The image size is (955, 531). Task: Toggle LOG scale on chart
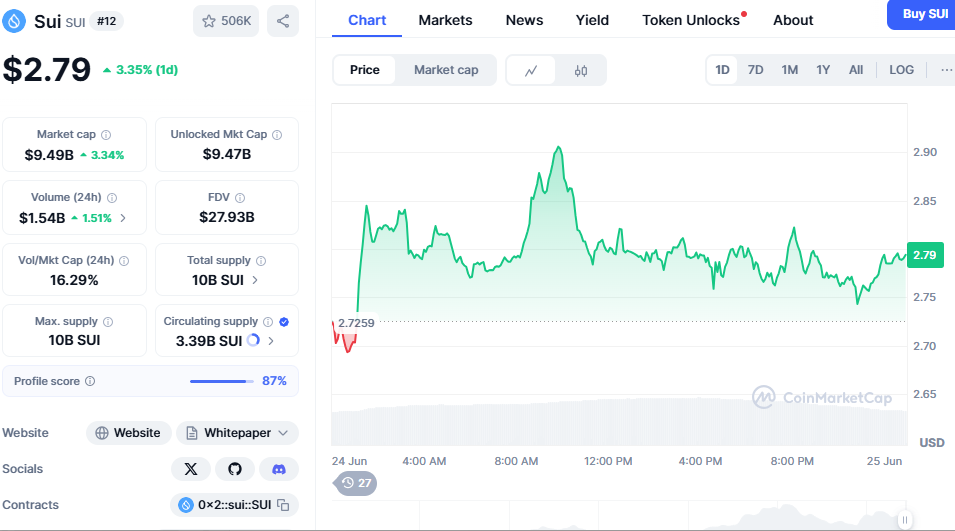point(901,70)
